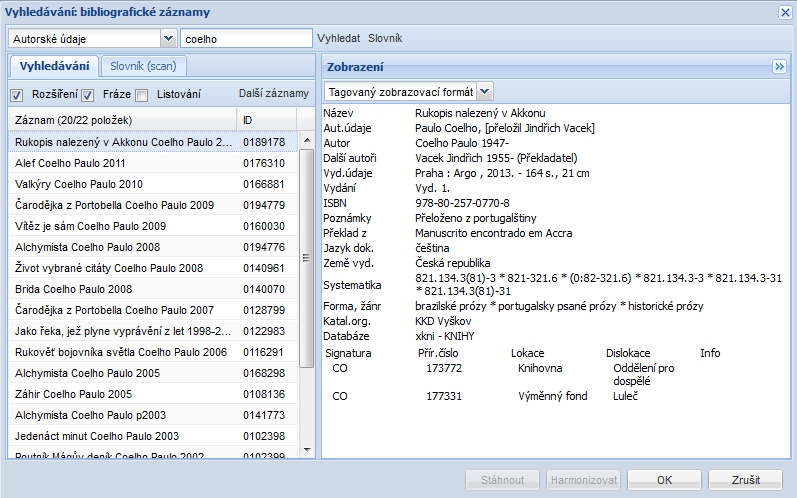Select the record Alef Coelho Paulo 2011
The height and width of the screenshot is (498, 797).
coord(70,163)
